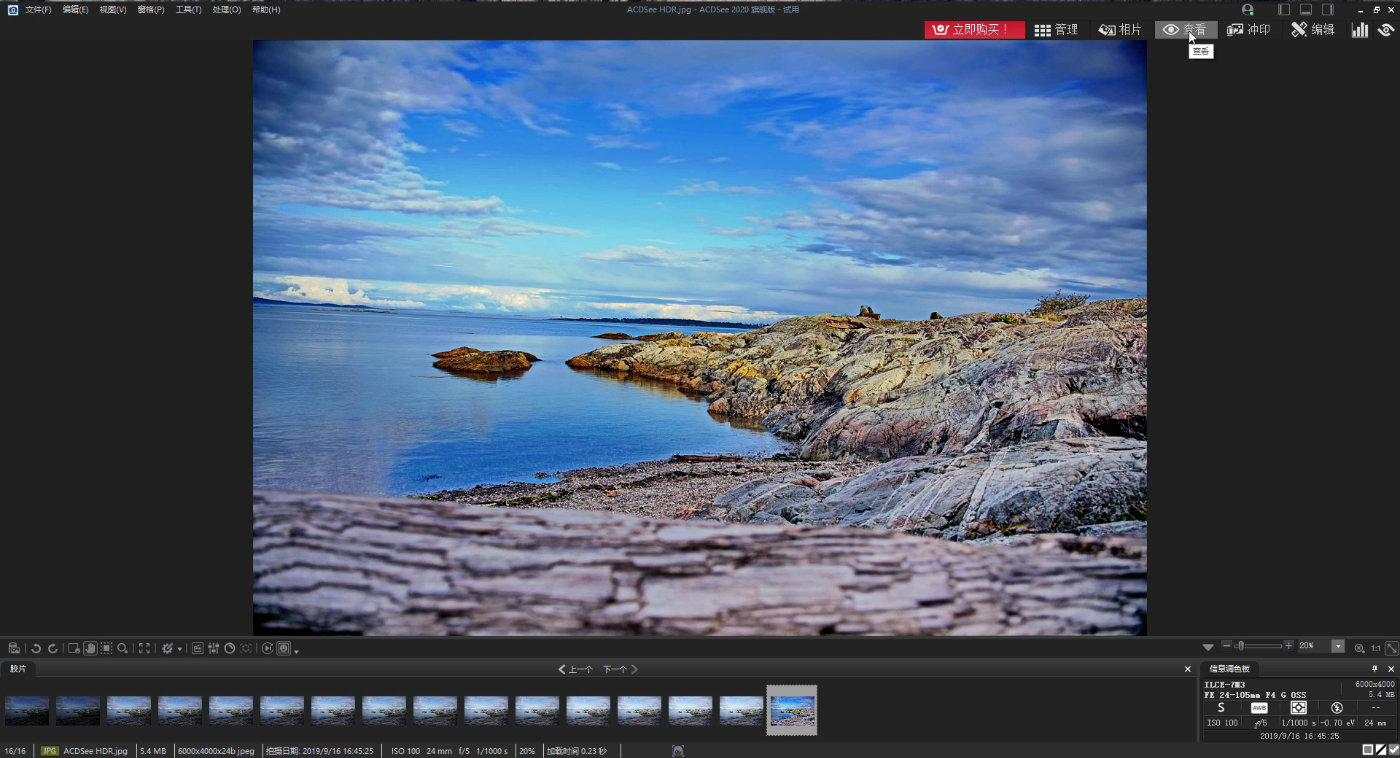Switch to the 编辑 mode tab

point(1312,30)
